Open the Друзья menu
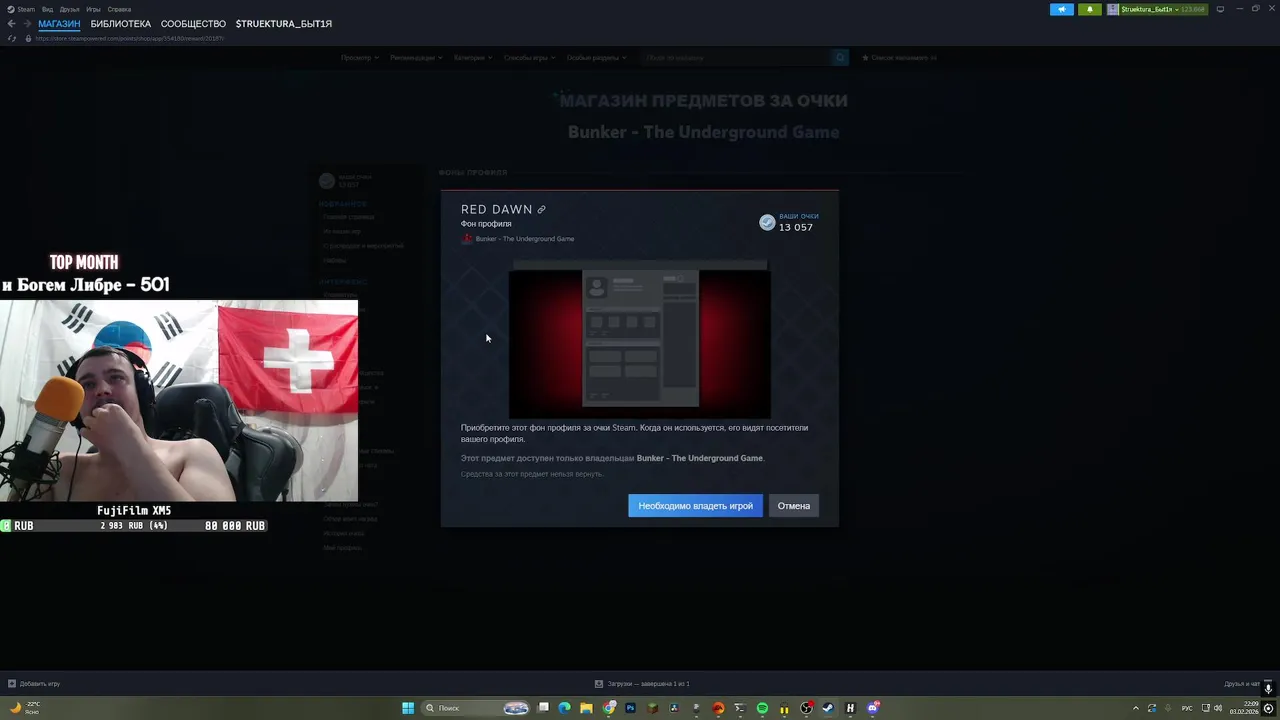The width and height of the screenshot is (1280, 720). coord(69,9)
